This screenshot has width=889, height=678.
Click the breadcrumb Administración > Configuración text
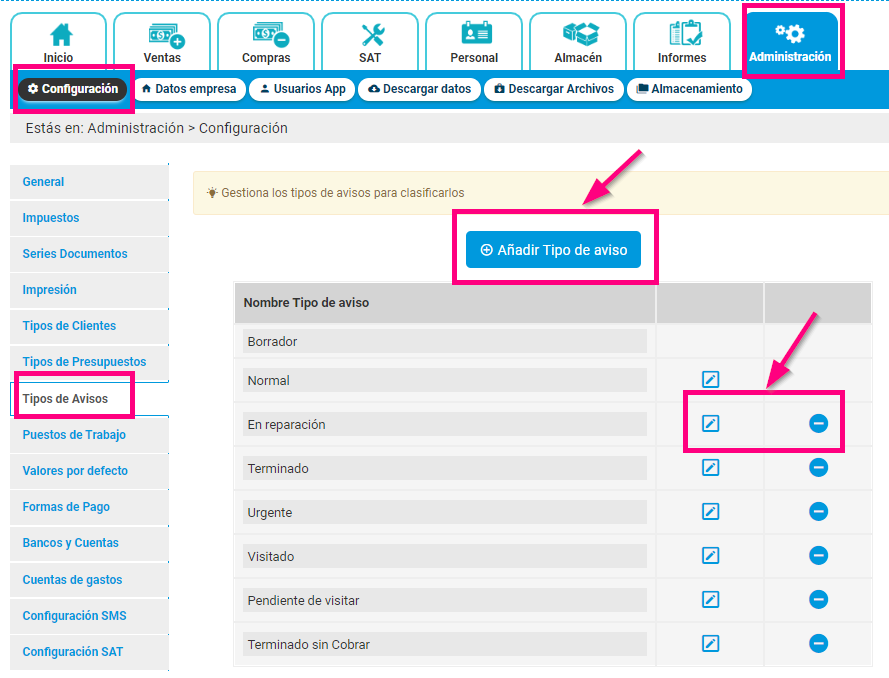187,129
